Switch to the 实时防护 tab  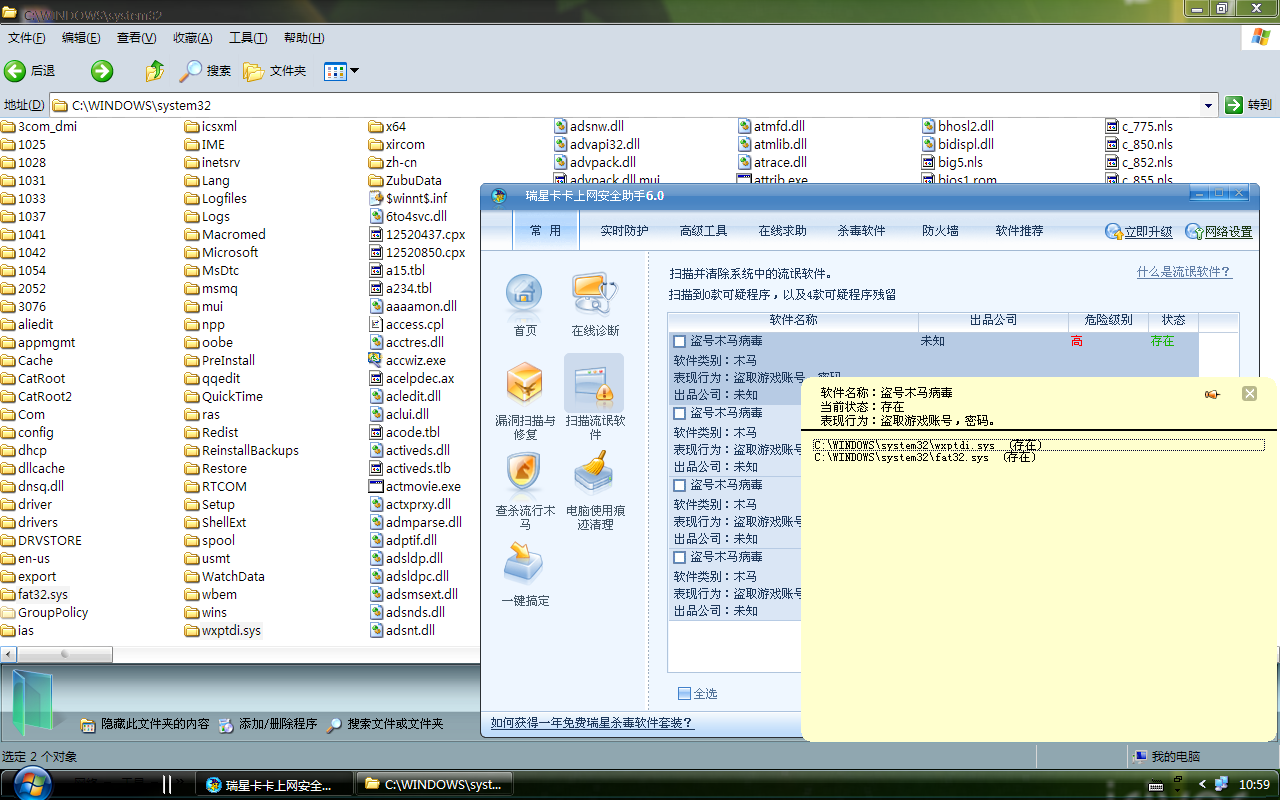tap(624, 231)
